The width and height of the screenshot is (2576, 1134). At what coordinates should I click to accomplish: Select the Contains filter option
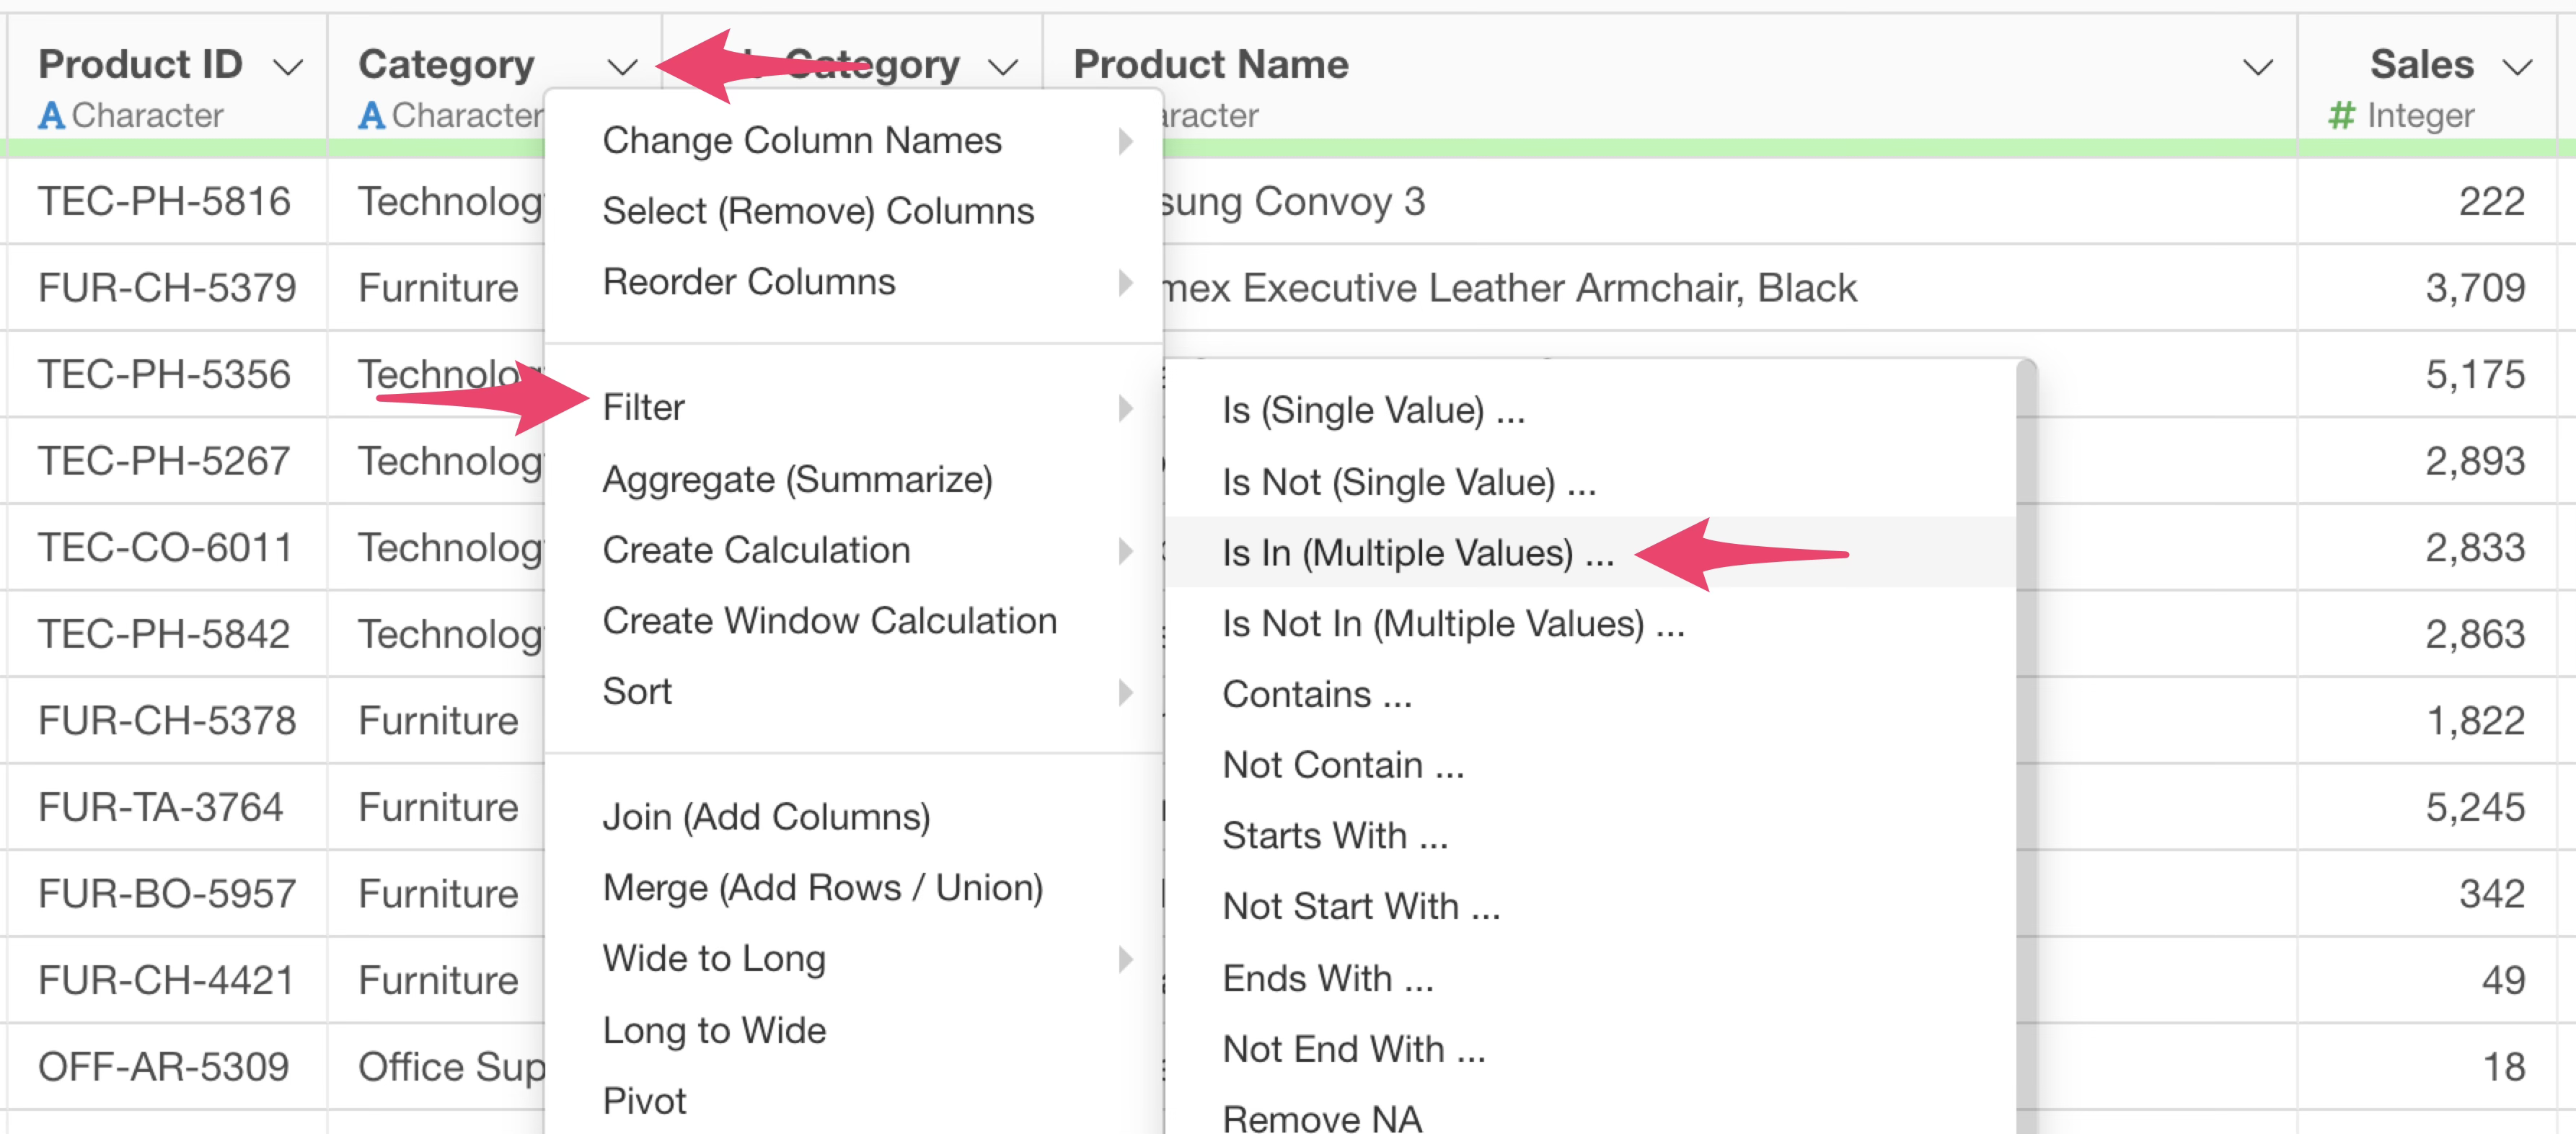(1316, 694)
